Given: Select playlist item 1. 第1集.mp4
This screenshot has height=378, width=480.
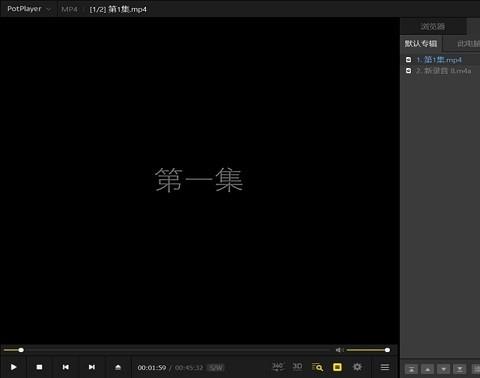Looking at the screenshot, I should [439, 60].
